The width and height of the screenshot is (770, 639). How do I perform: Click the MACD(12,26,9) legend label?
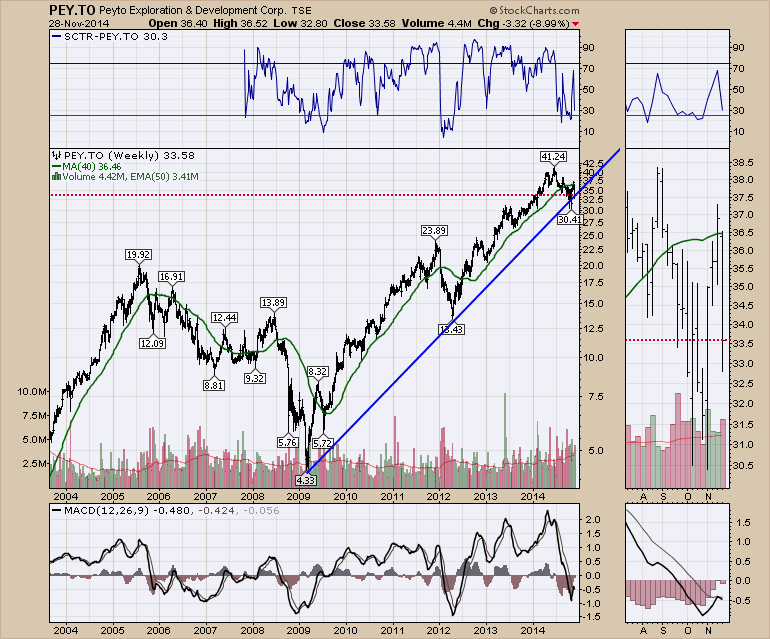coord(107,511)
